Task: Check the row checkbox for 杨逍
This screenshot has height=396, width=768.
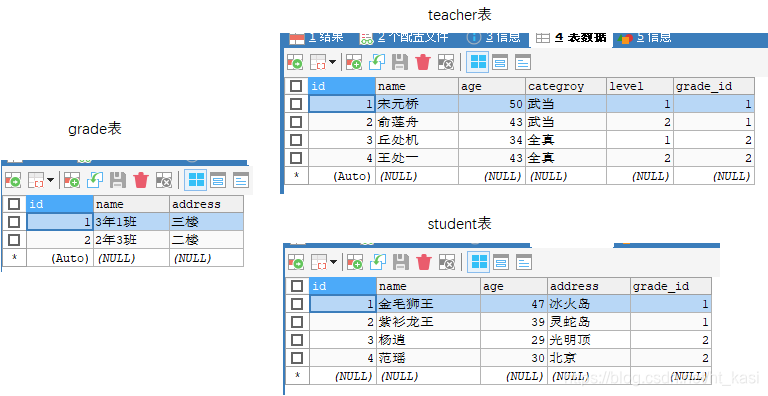Action: 297,340
